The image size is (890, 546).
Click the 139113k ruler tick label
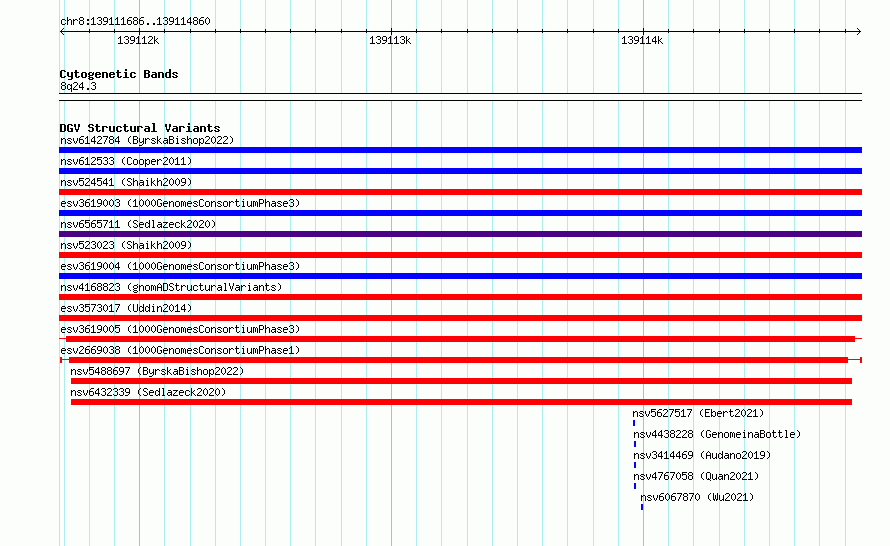[390, 40]
